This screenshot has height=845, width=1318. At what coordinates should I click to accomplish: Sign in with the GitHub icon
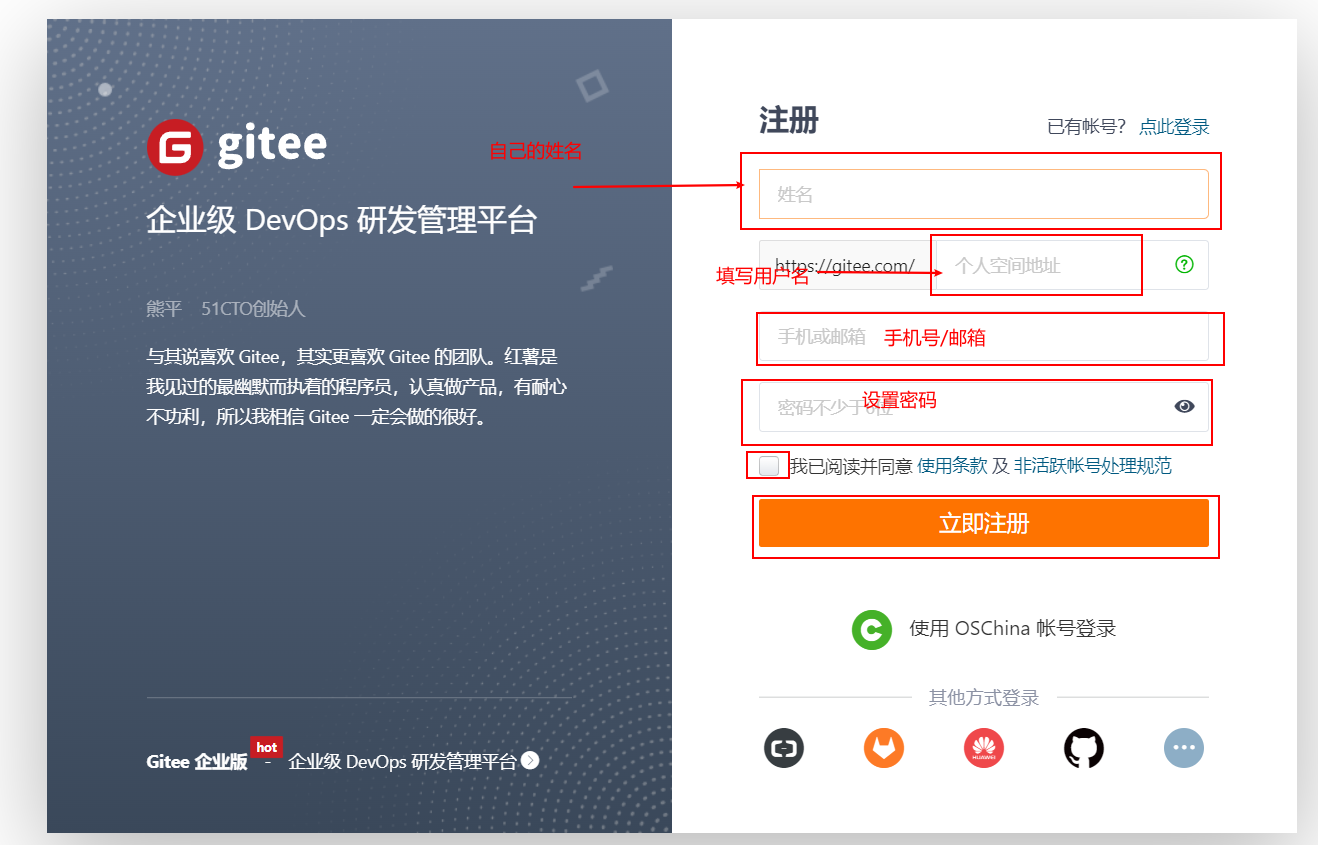pyautogui.click(x=1084, y=747)
